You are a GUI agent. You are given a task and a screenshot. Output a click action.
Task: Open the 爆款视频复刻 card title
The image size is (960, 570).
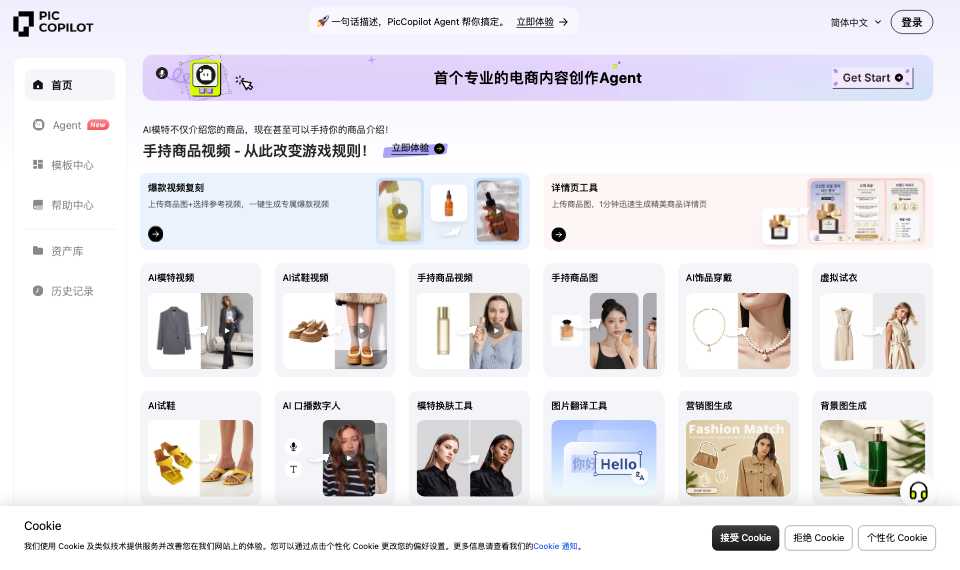[x=176, y=188]
